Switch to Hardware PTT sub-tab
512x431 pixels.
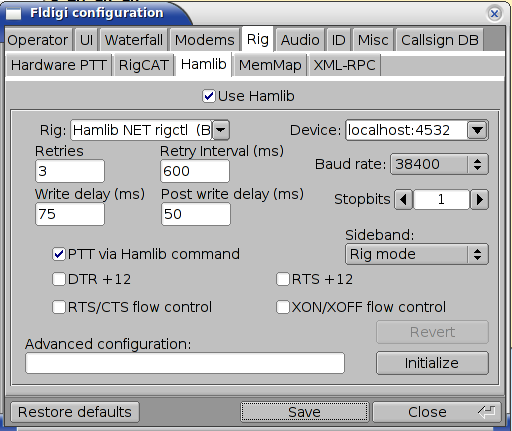[59, 65]
